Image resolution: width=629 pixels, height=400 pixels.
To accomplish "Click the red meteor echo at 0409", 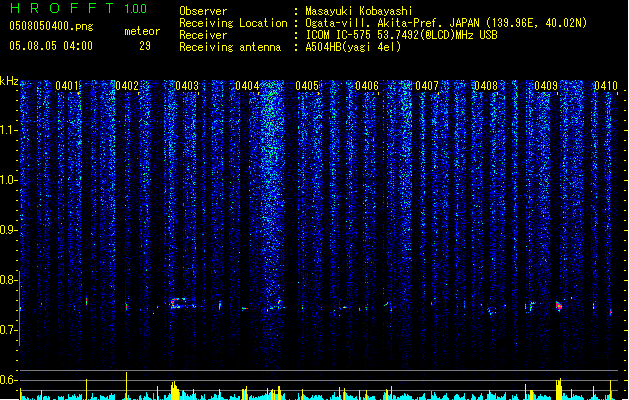I will tap(559, 306).
